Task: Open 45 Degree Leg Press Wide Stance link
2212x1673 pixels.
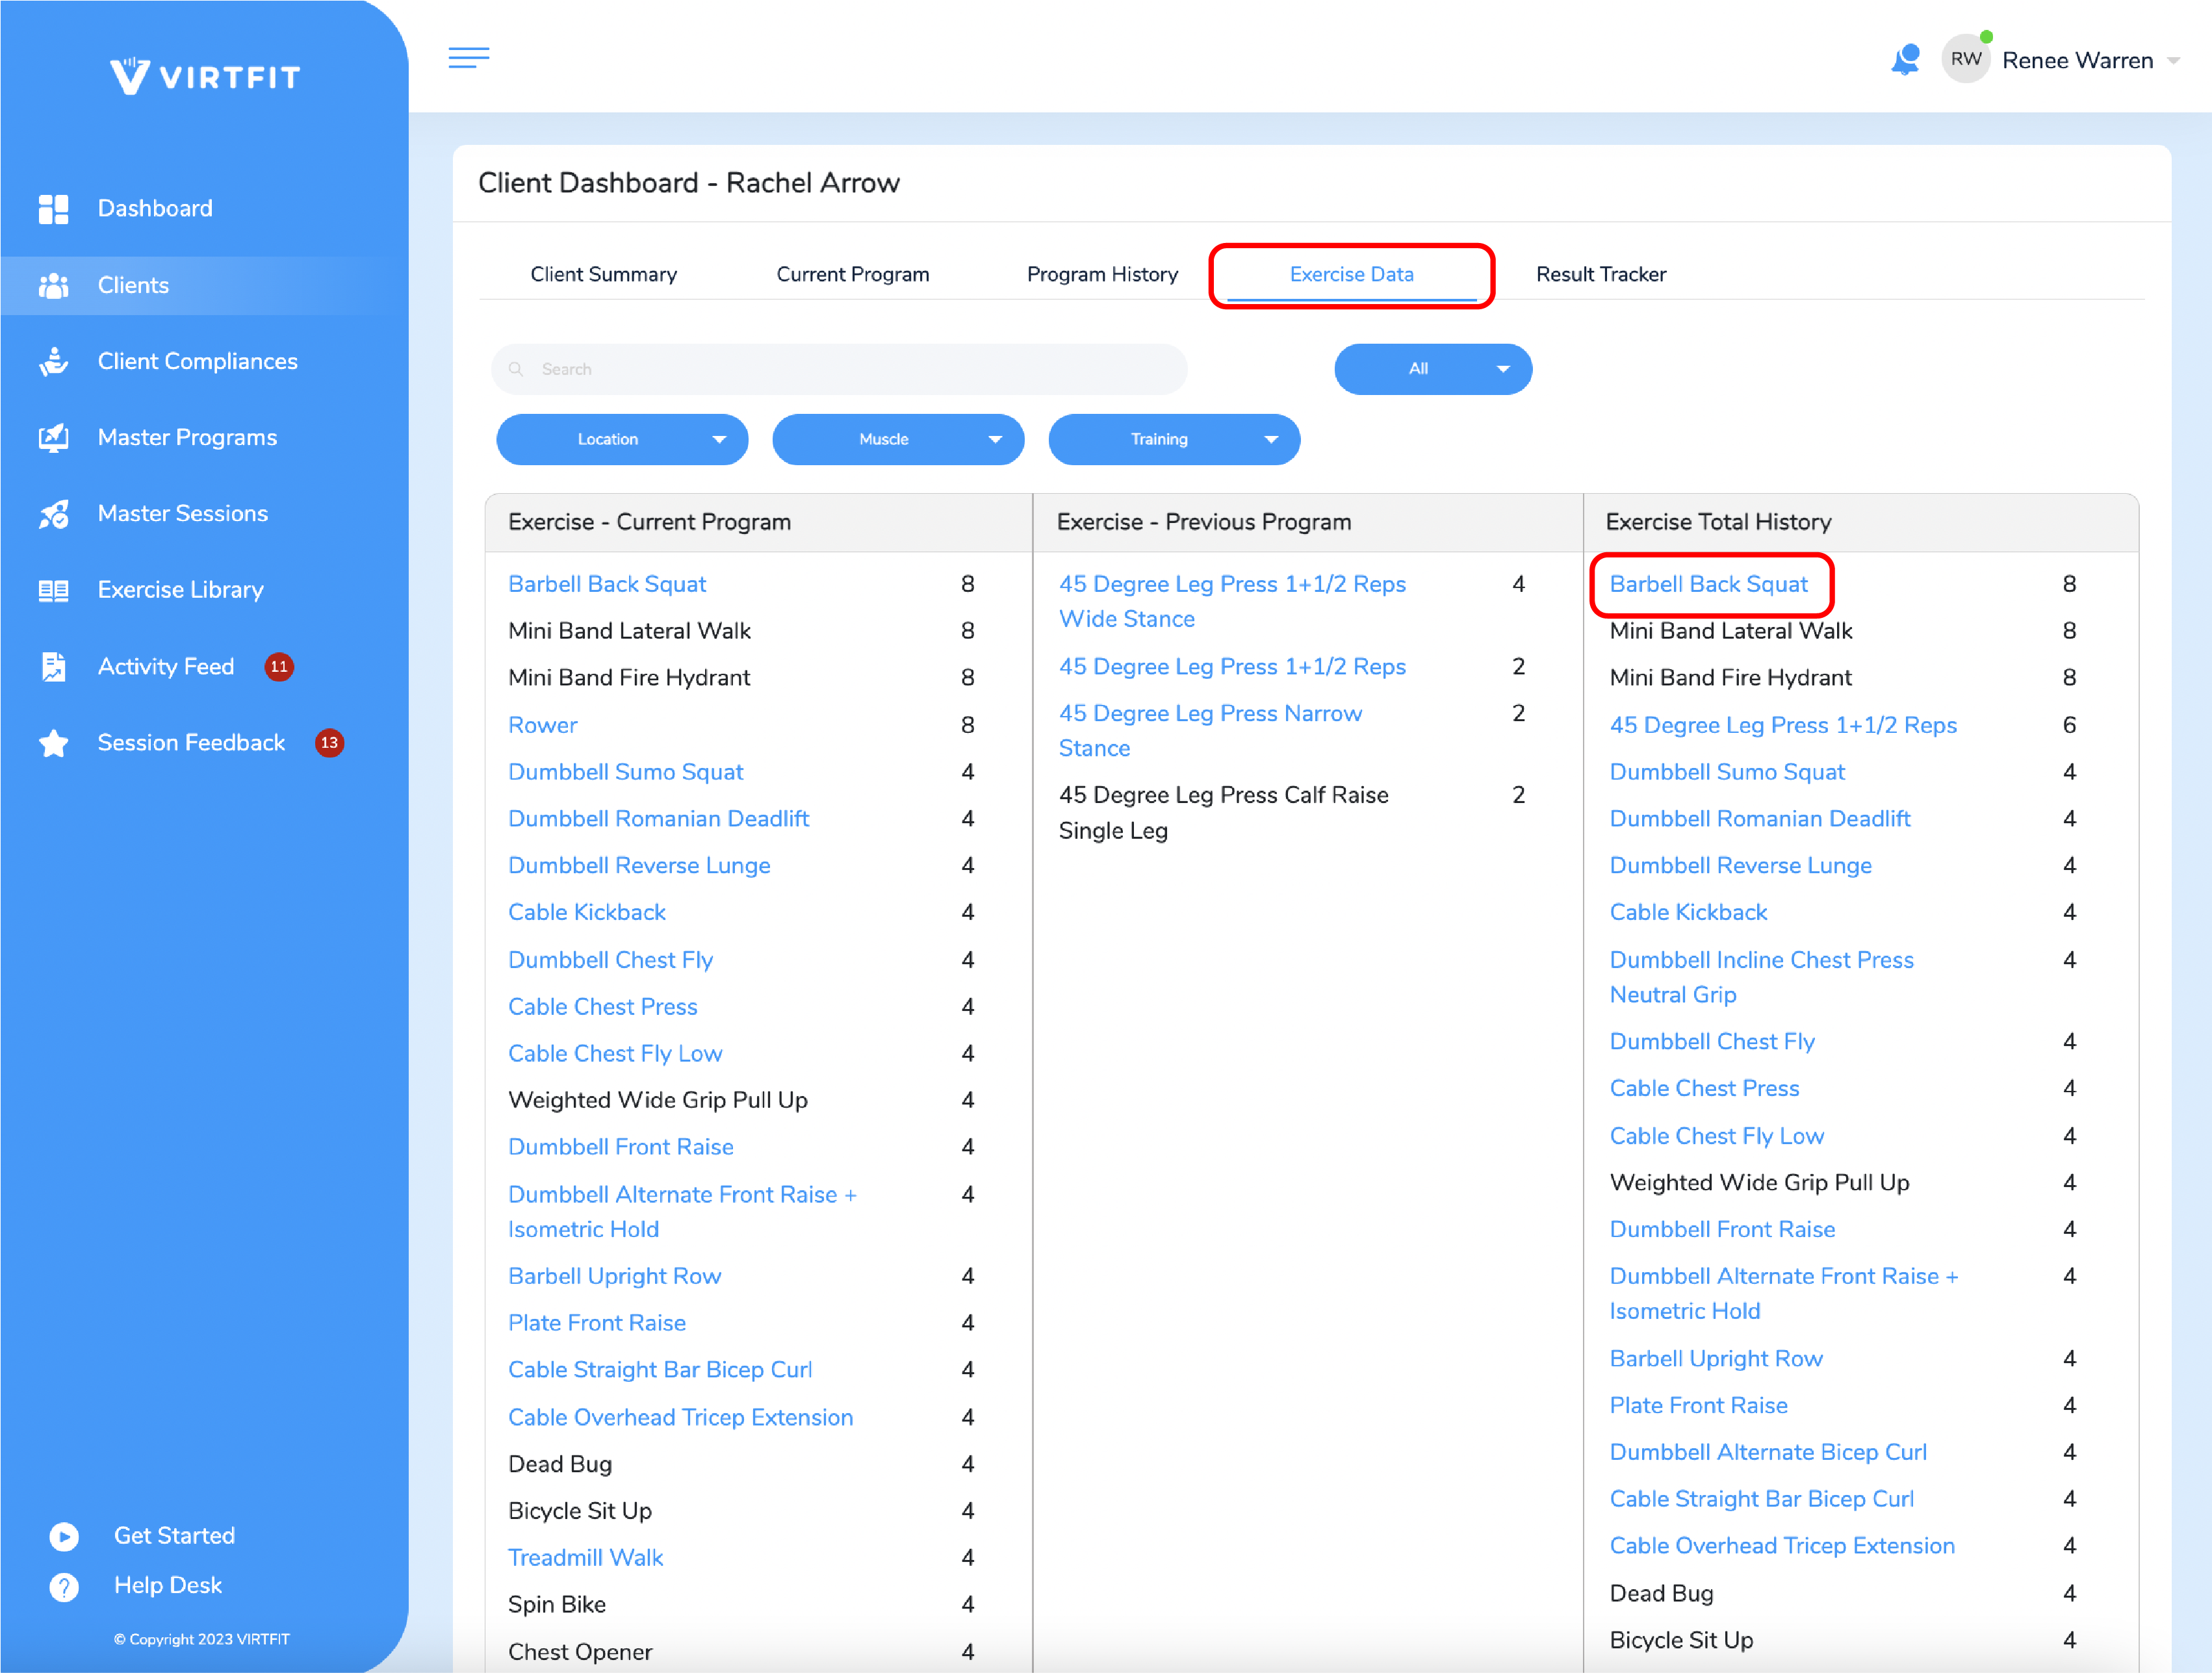Action: (1232, 602)
